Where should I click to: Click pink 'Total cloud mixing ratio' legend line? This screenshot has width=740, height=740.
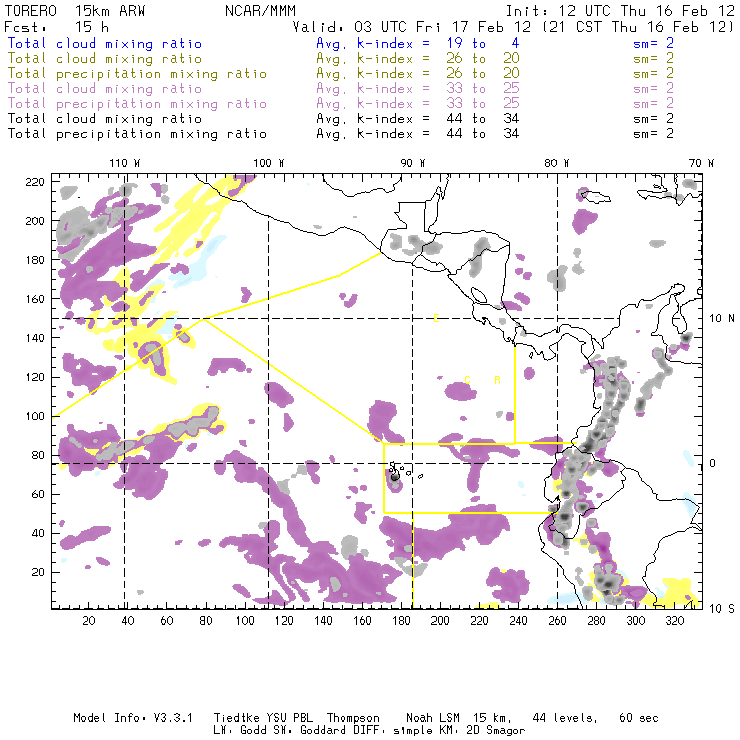105,89
